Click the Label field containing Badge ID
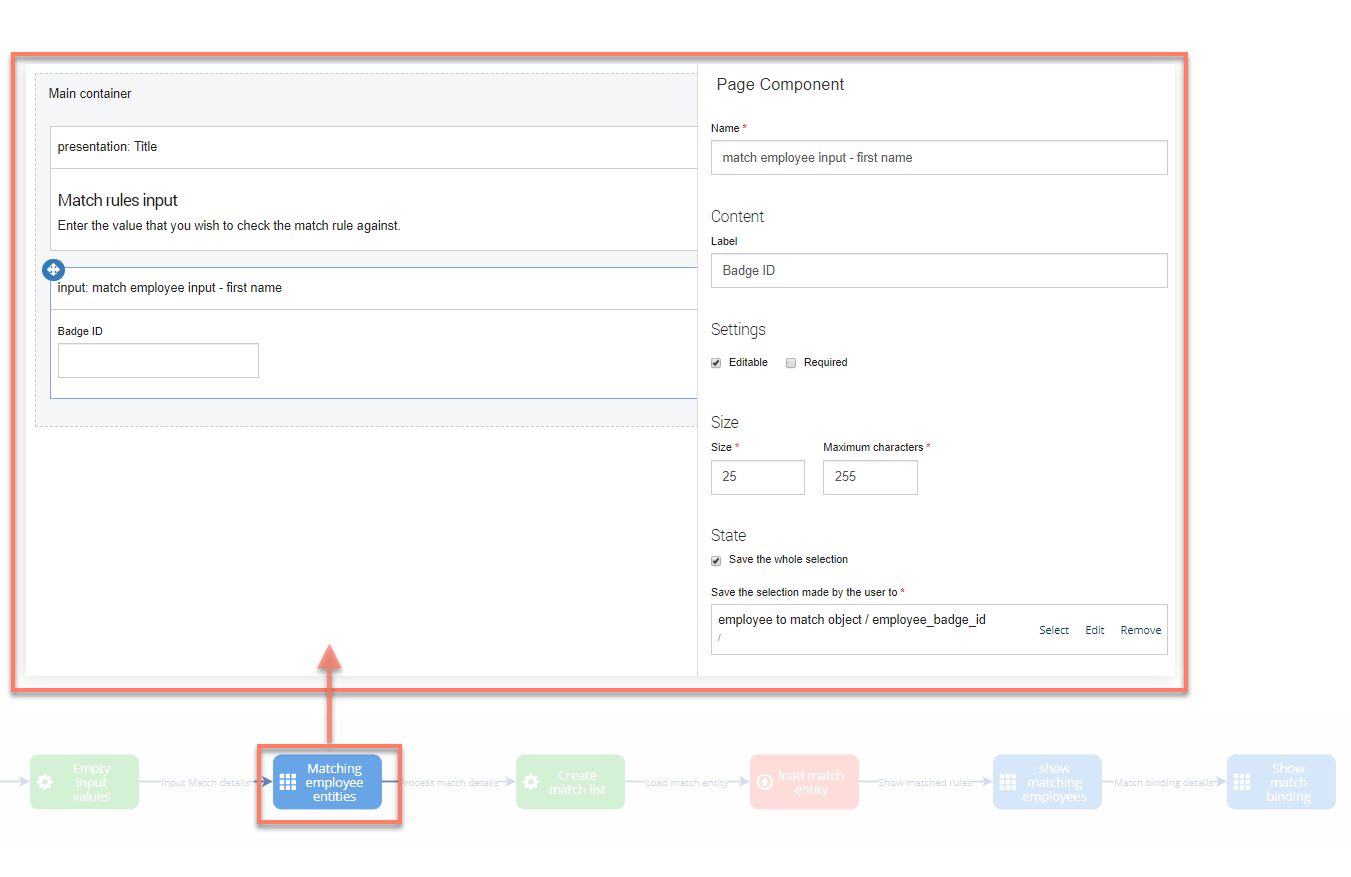 pos(938,270)
